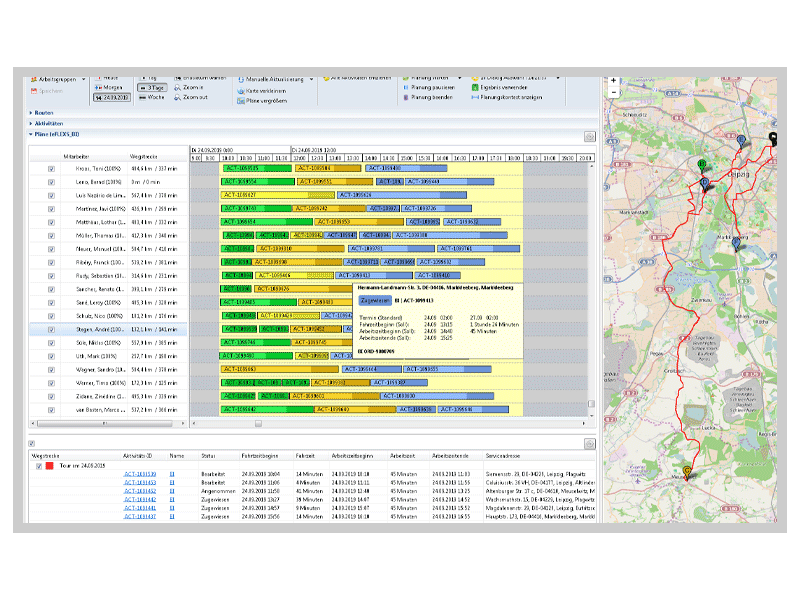Select the 3 Tage view option
This screenshot has height=600, width=800.
click(150, 87)
